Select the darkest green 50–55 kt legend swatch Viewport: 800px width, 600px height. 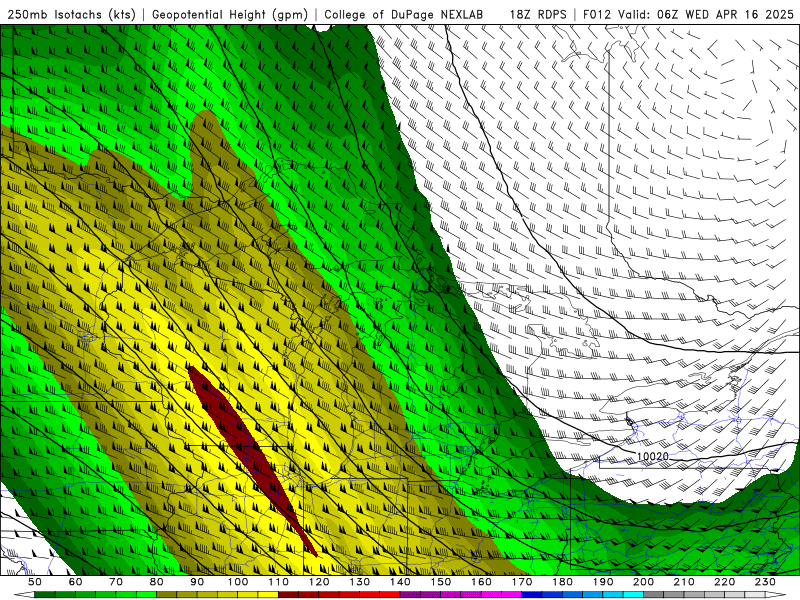(45, 594)
